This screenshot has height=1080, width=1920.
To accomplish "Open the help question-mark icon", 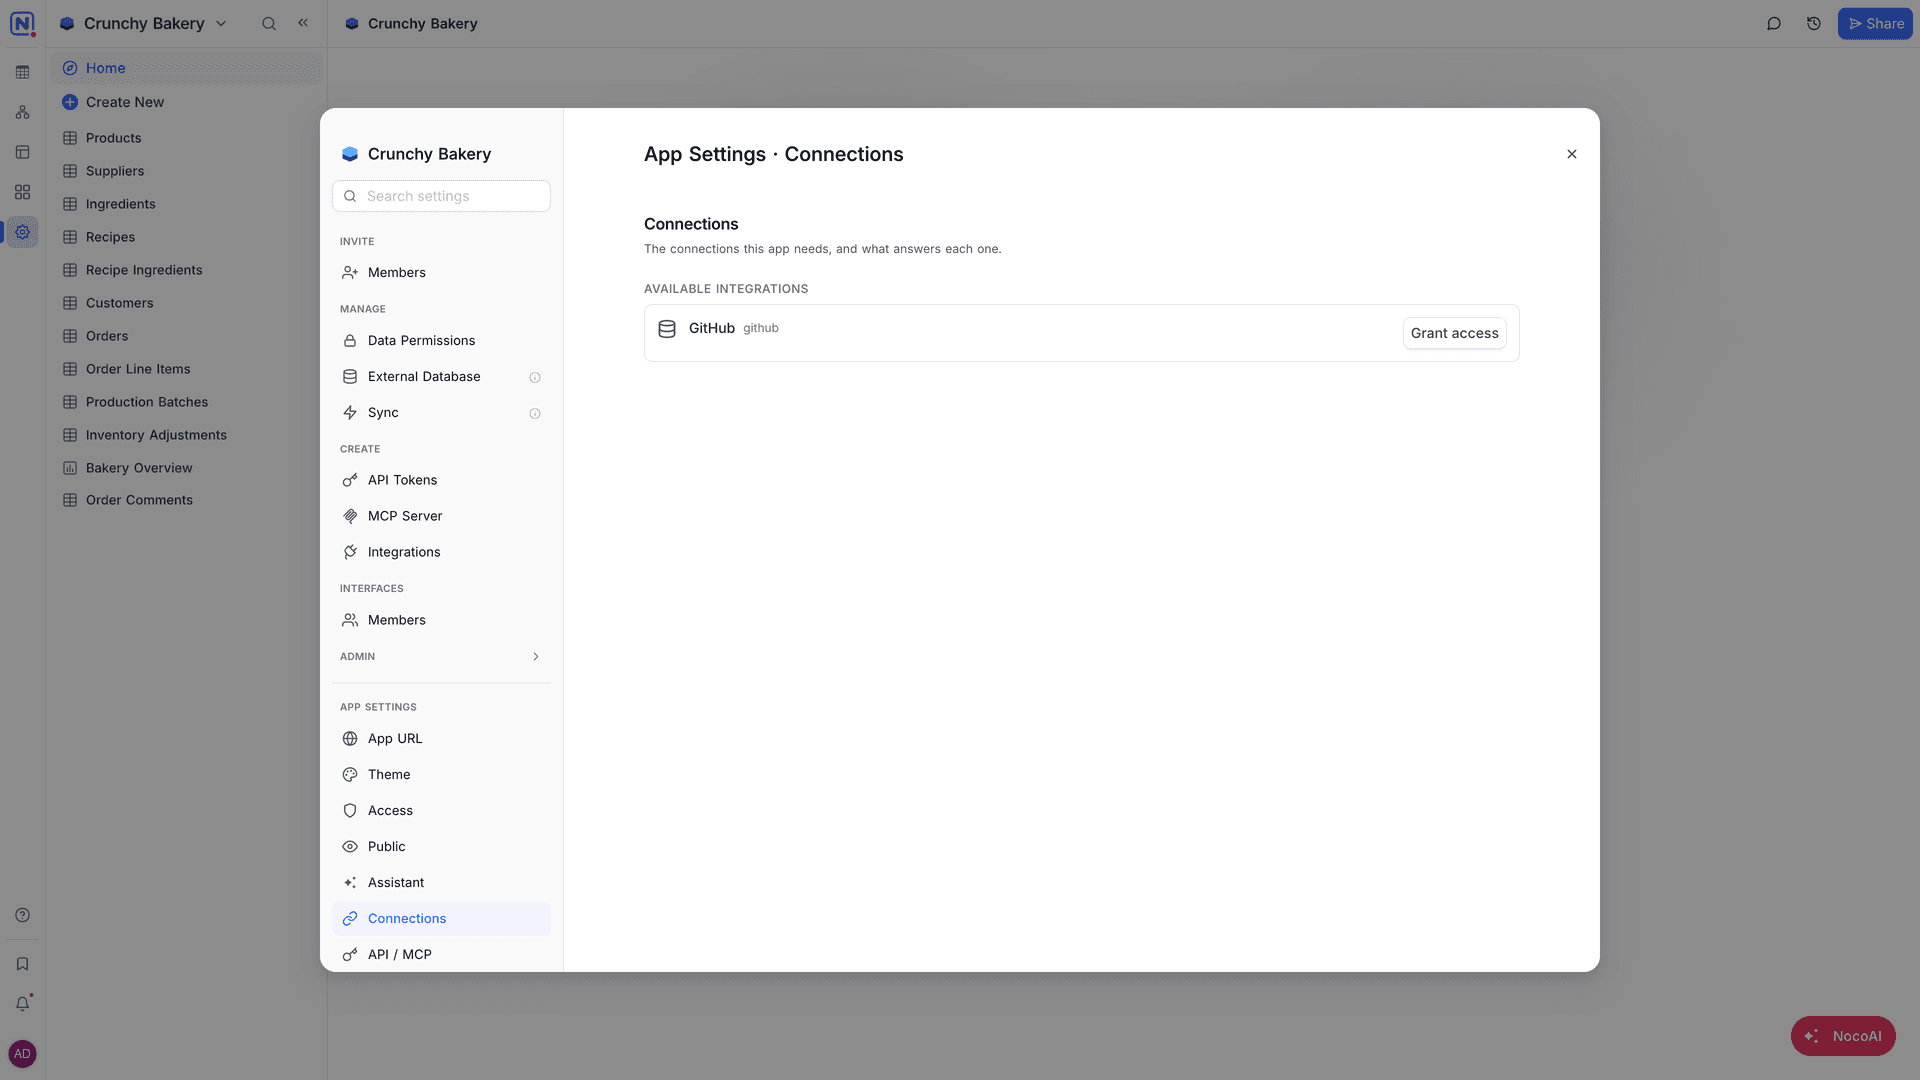I will coord(22,915).
